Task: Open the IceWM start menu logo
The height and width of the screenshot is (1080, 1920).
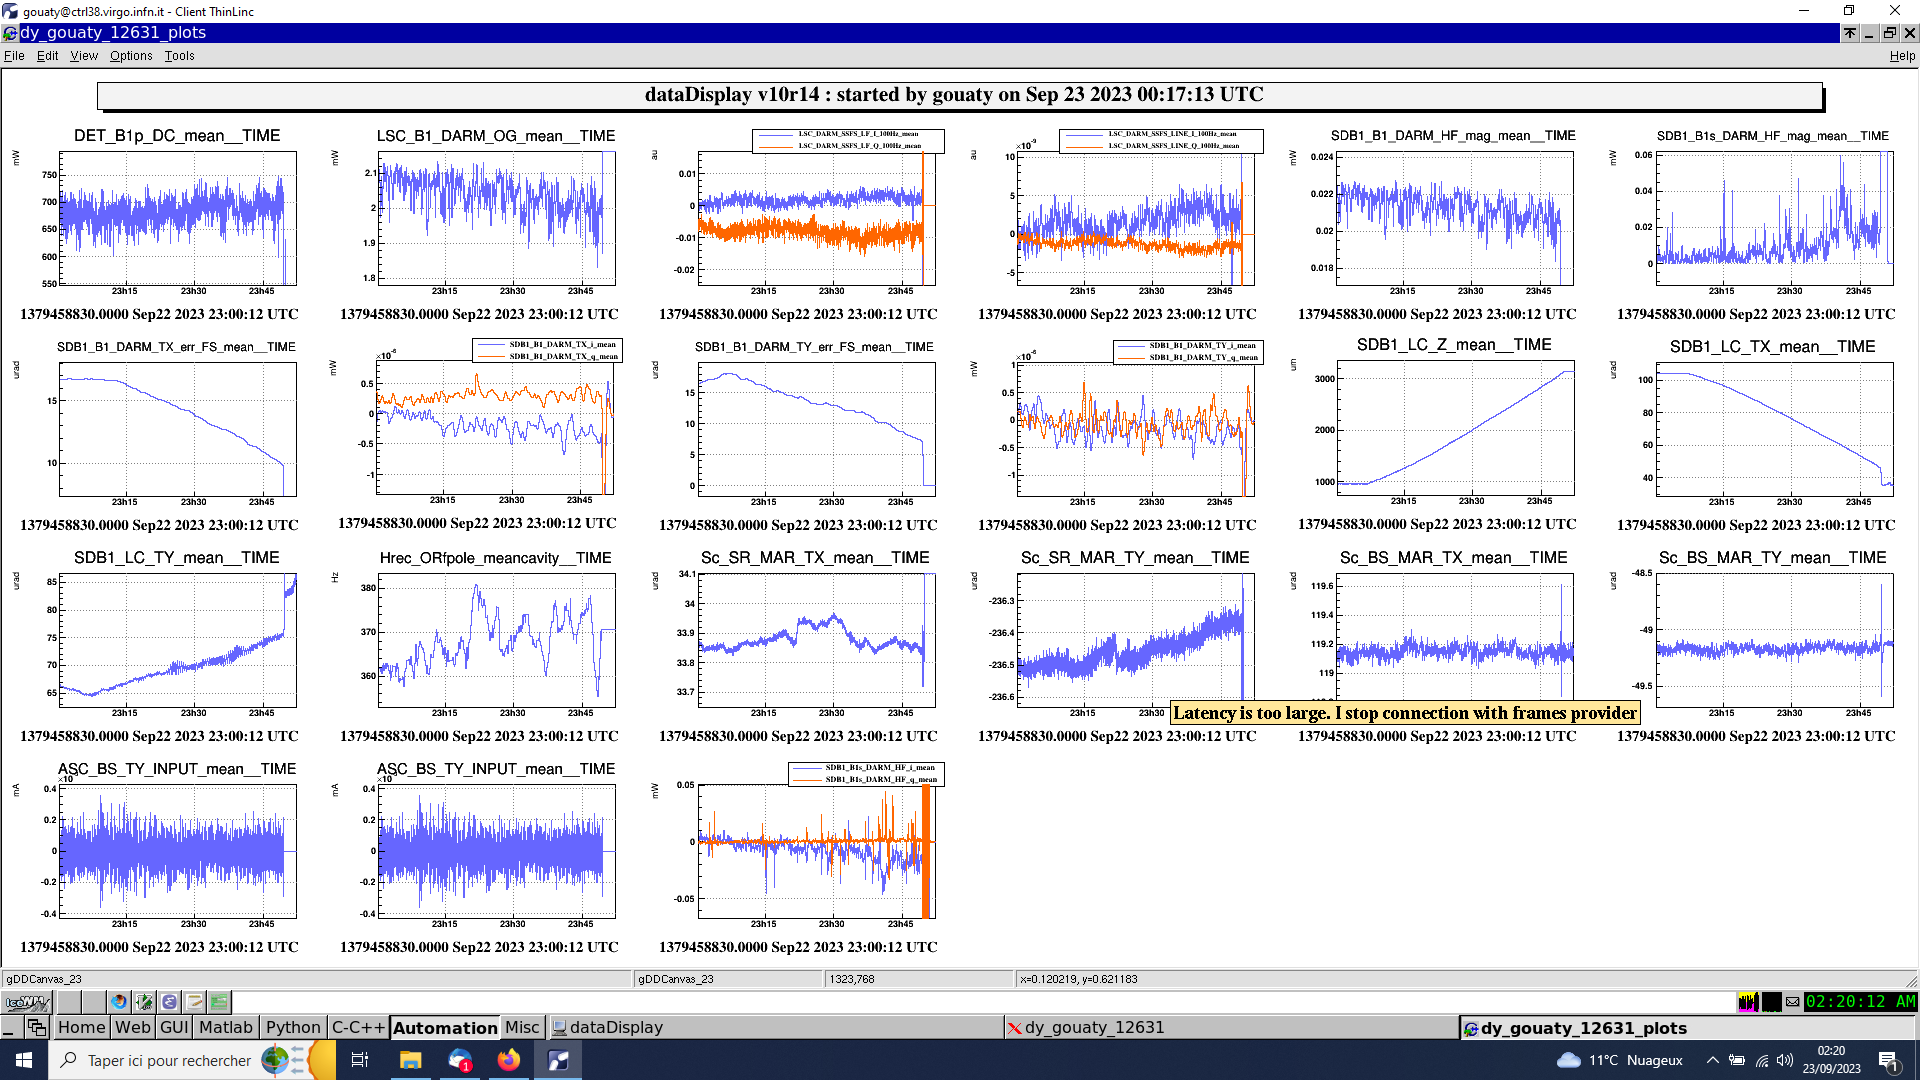Action: click(27, 1002)
